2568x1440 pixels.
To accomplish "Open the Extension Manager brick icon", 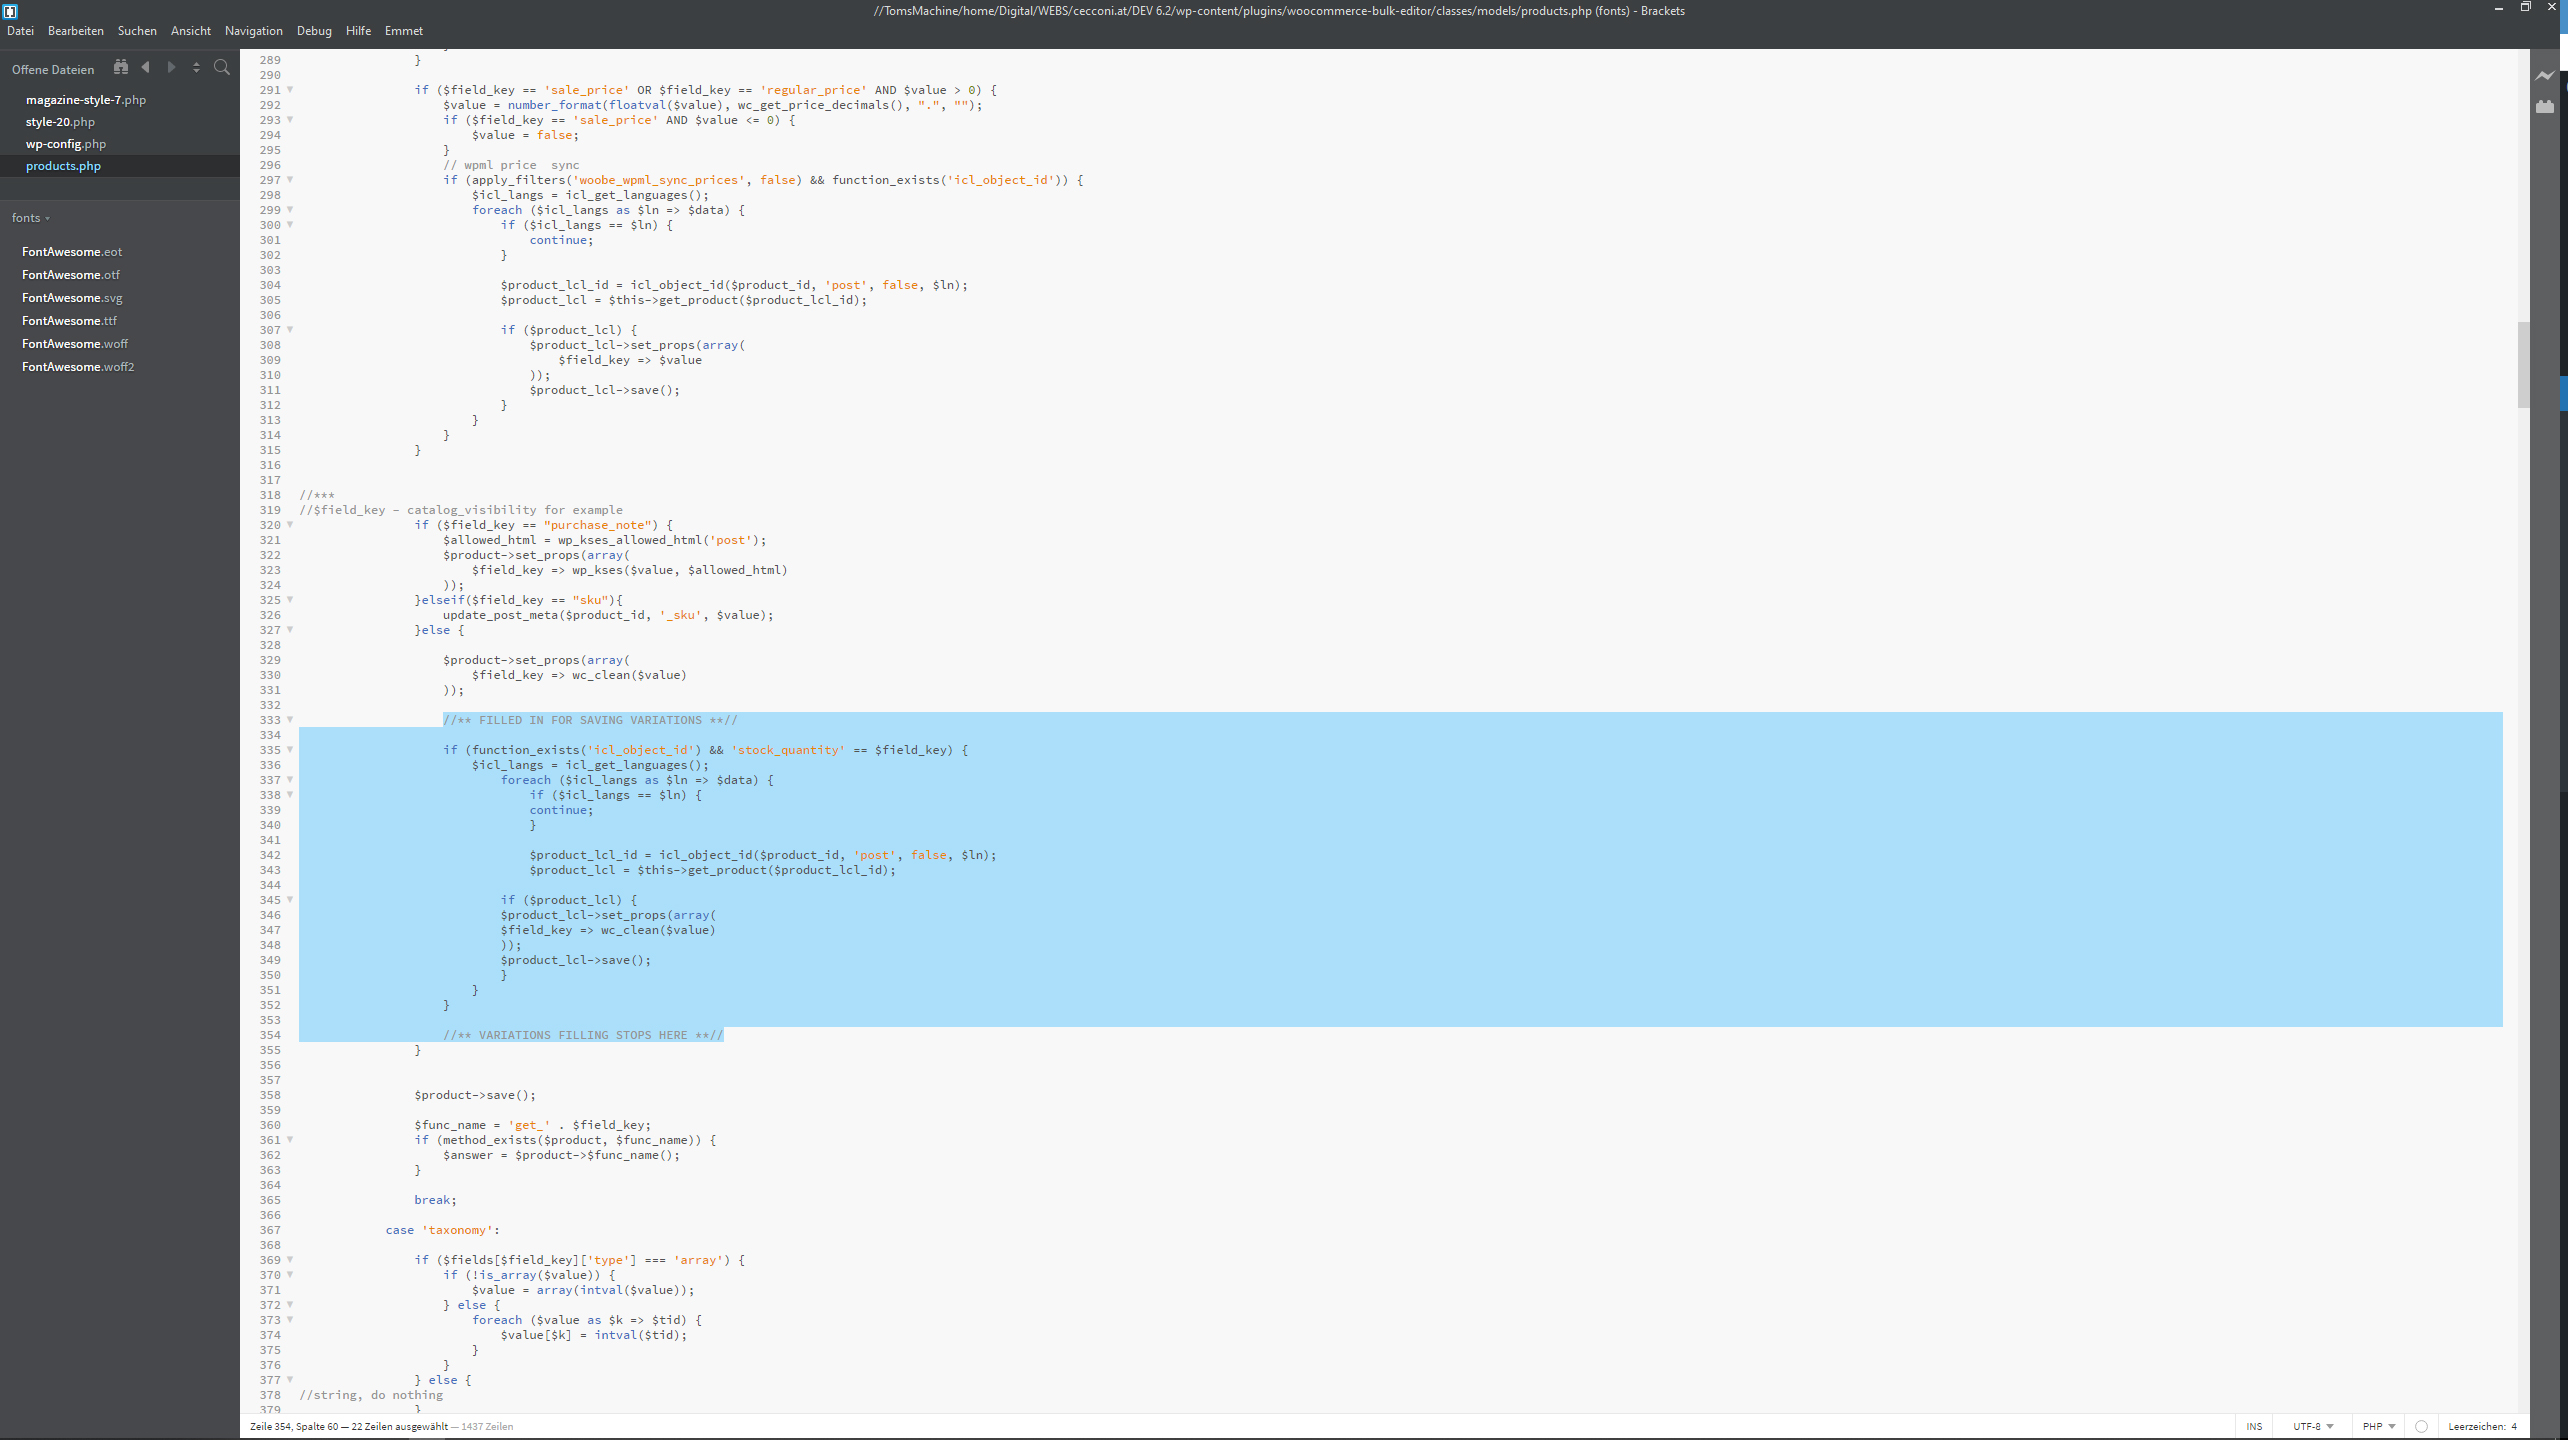I will (2545, 107).
